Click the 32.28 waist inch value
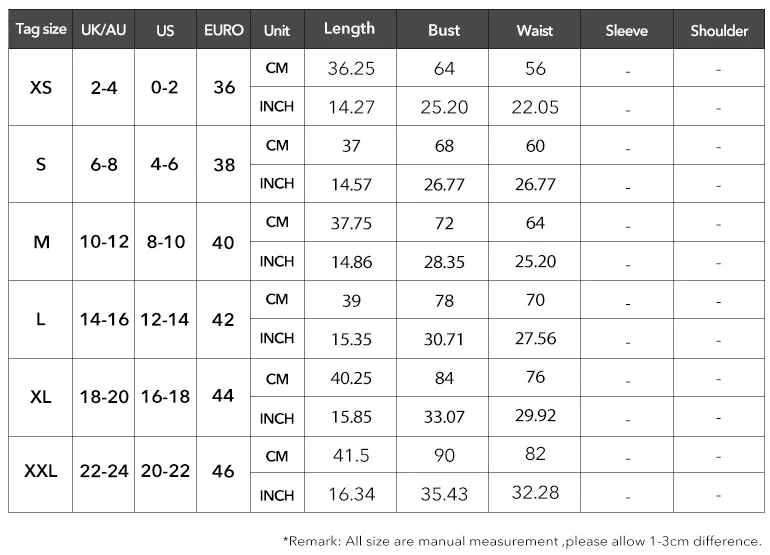The width and height of the screenshot is (770, 555). coord(535,493)
